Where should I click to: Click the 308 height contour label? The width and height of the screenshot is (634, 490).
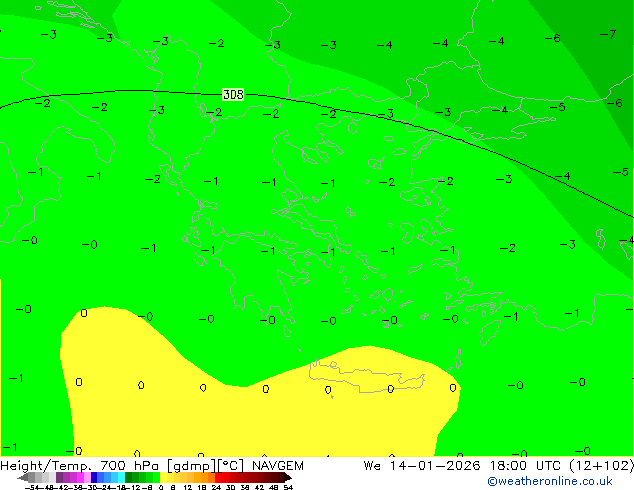point(233,95)
